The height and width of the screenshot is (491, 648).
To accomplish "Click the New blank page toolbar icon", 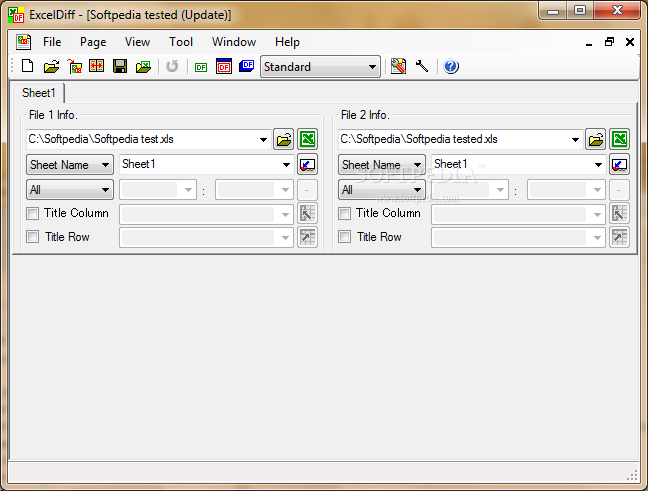I will pyautogui.click(x=28, y=66).
